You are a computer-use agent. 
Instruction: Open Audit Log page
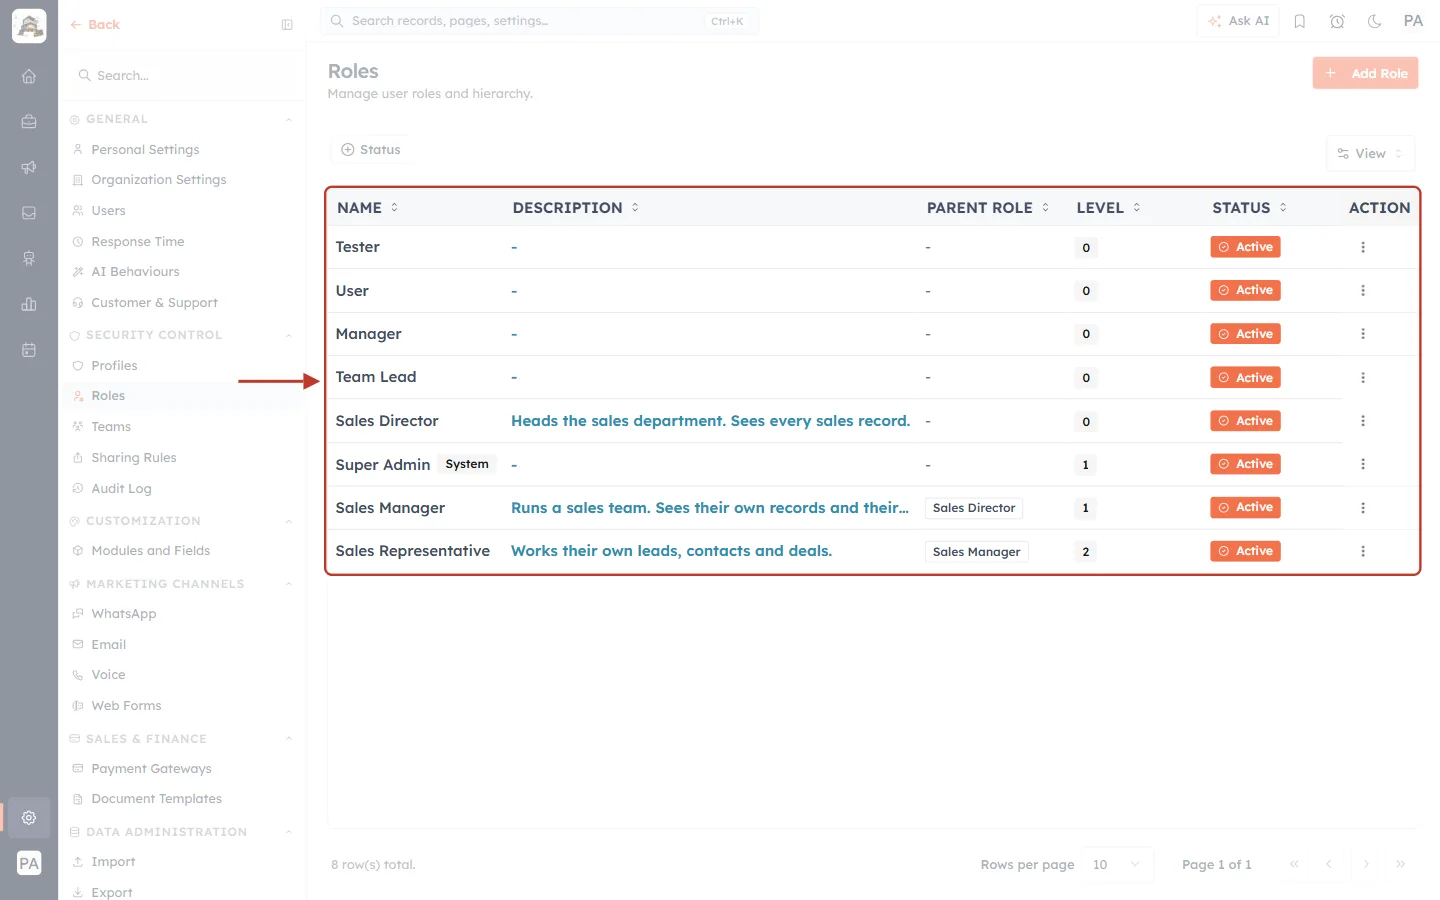[x=121, y=489]
